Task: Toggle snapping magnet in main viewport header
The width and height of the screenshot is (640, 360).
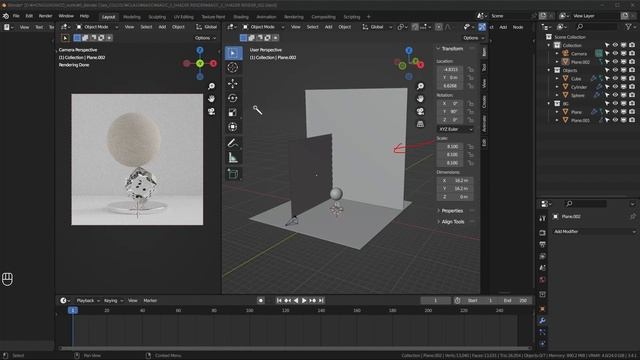Action: [415, 27]
